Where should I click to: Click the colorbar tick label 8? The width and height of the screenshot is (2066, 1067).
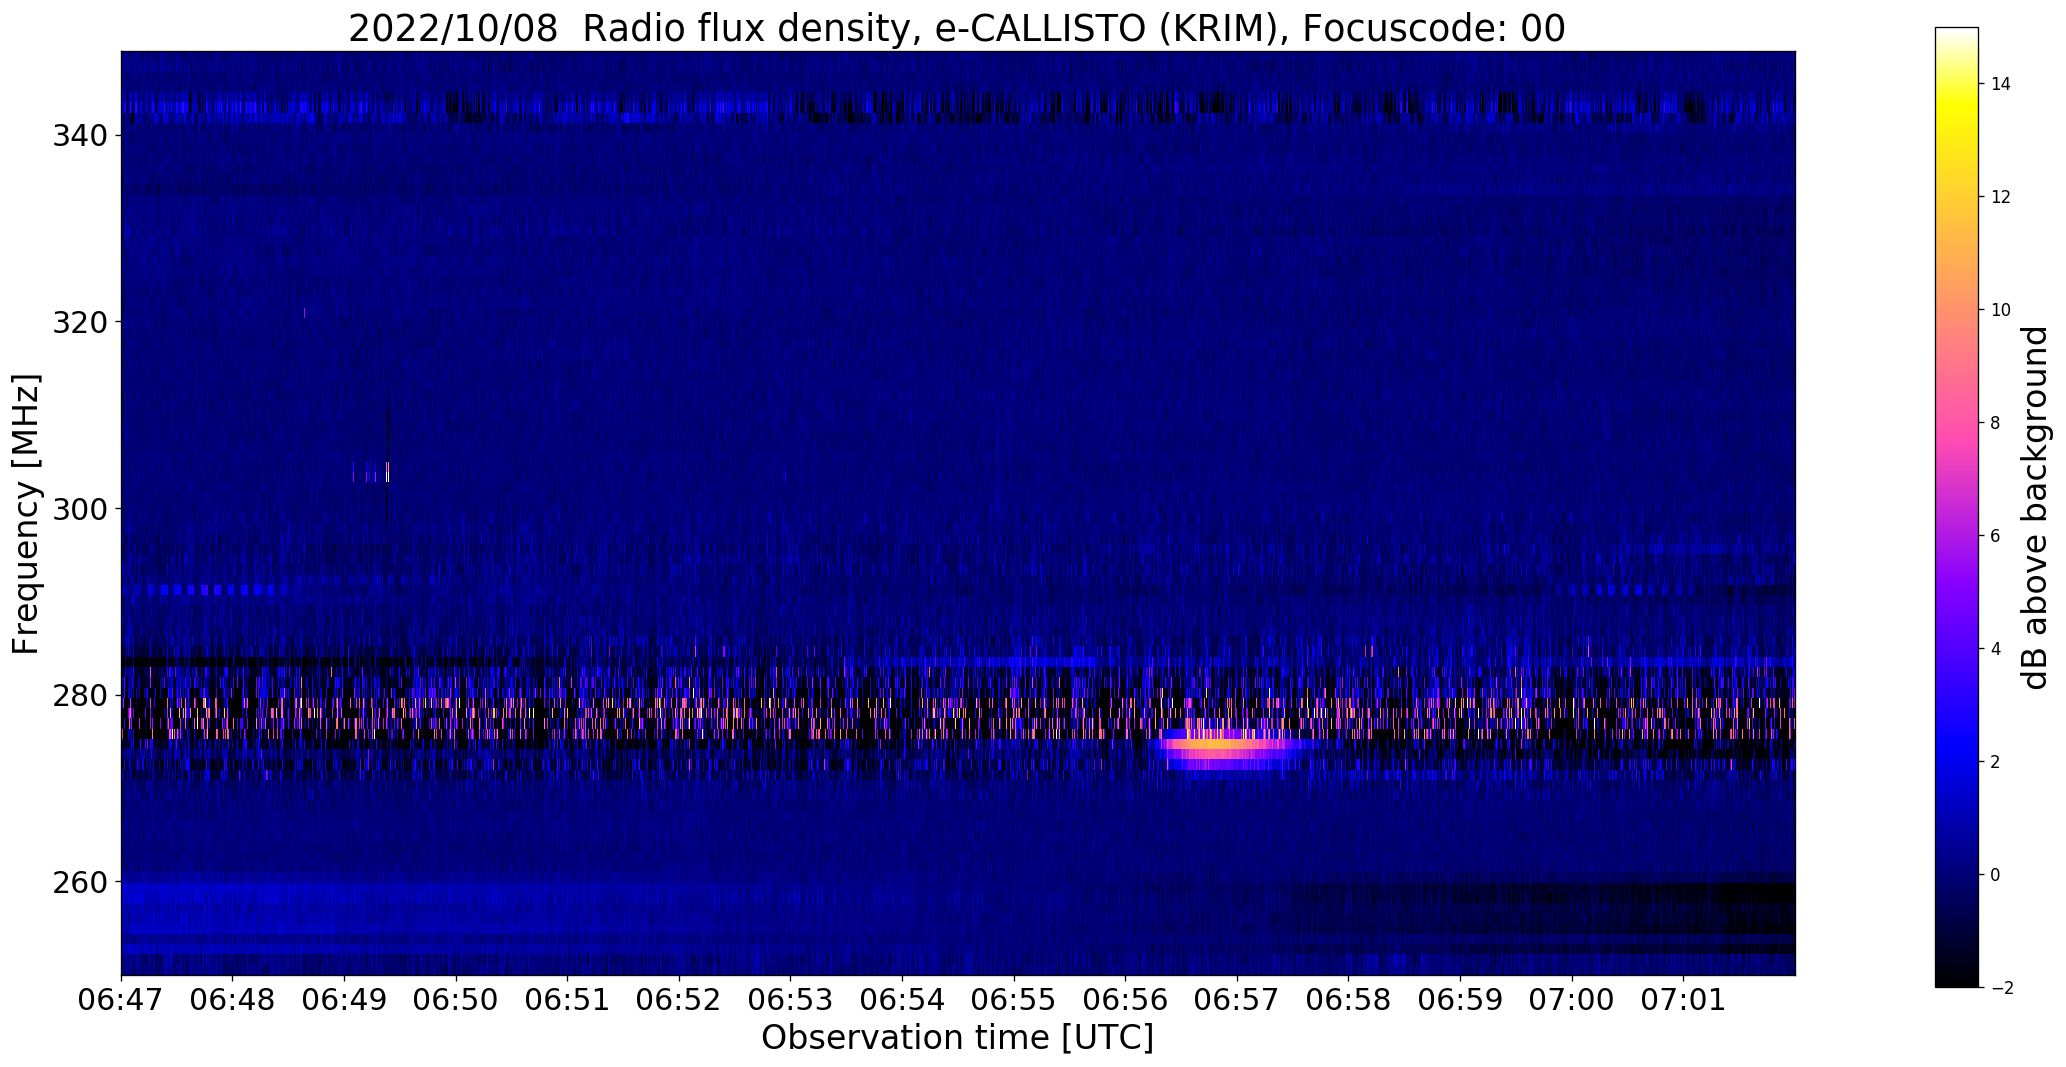pos(1996,423)
